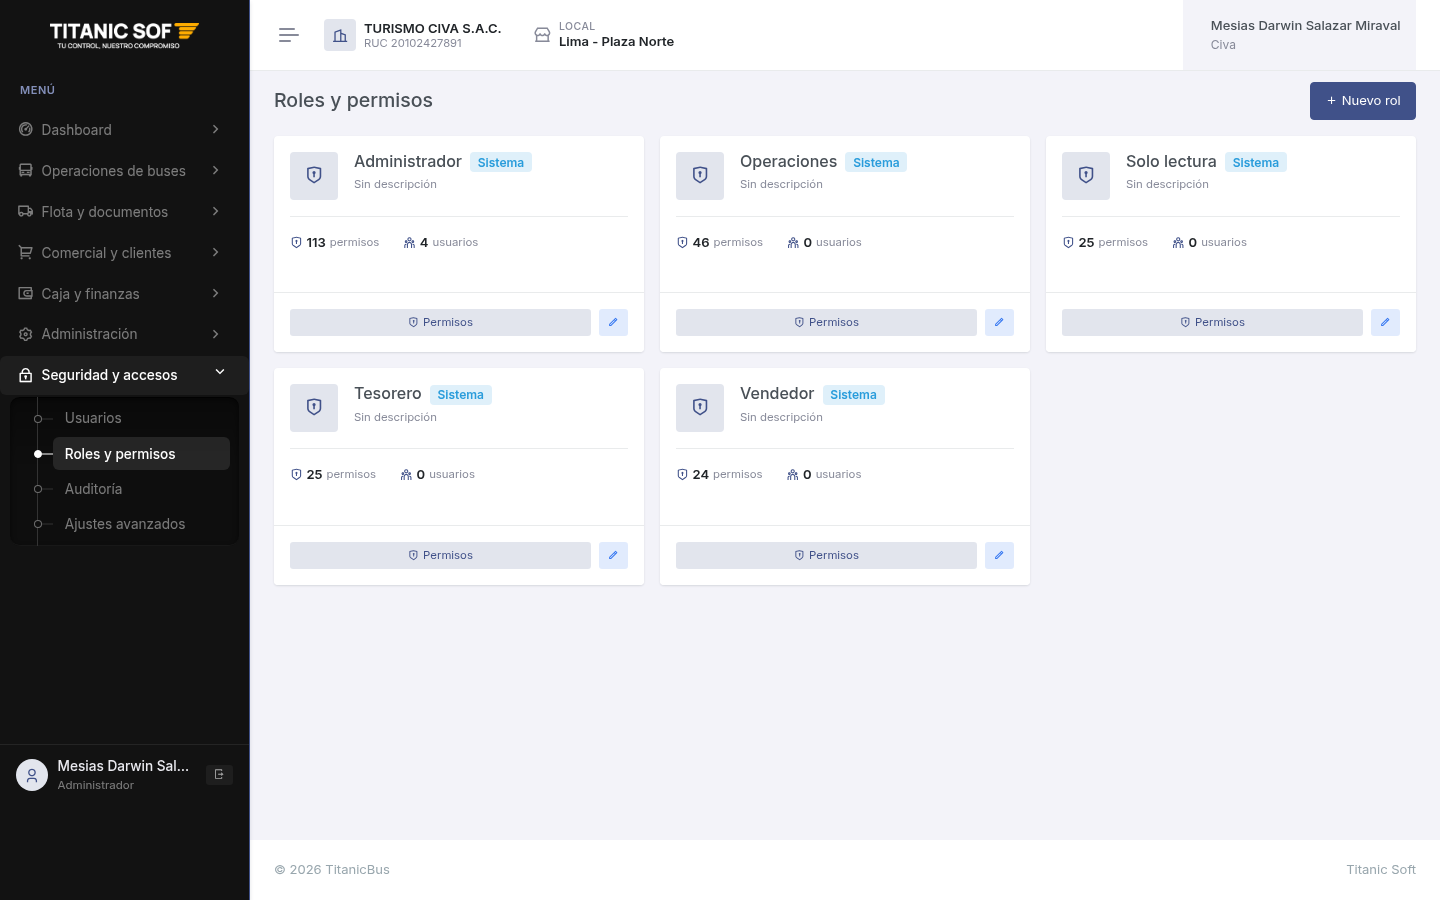Edit the Operaciones role with the pencil icon
This screenshot has height=900, width=1440.
click(x=999, y=322)
